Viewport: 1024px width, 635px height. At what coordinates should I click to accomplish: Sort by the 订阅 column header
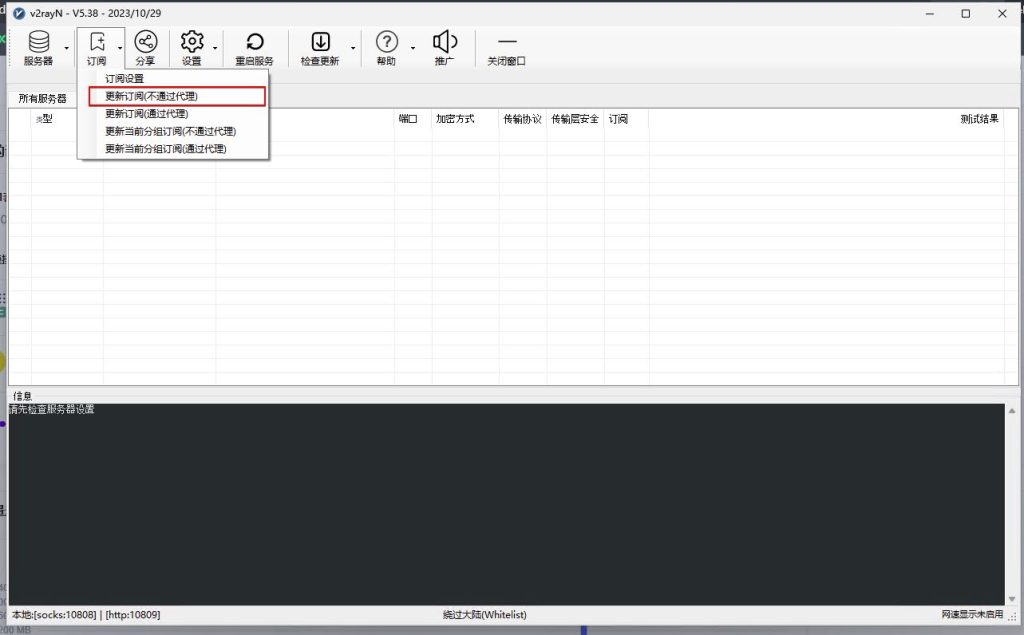pyautogui.click(x=618, y=119)
